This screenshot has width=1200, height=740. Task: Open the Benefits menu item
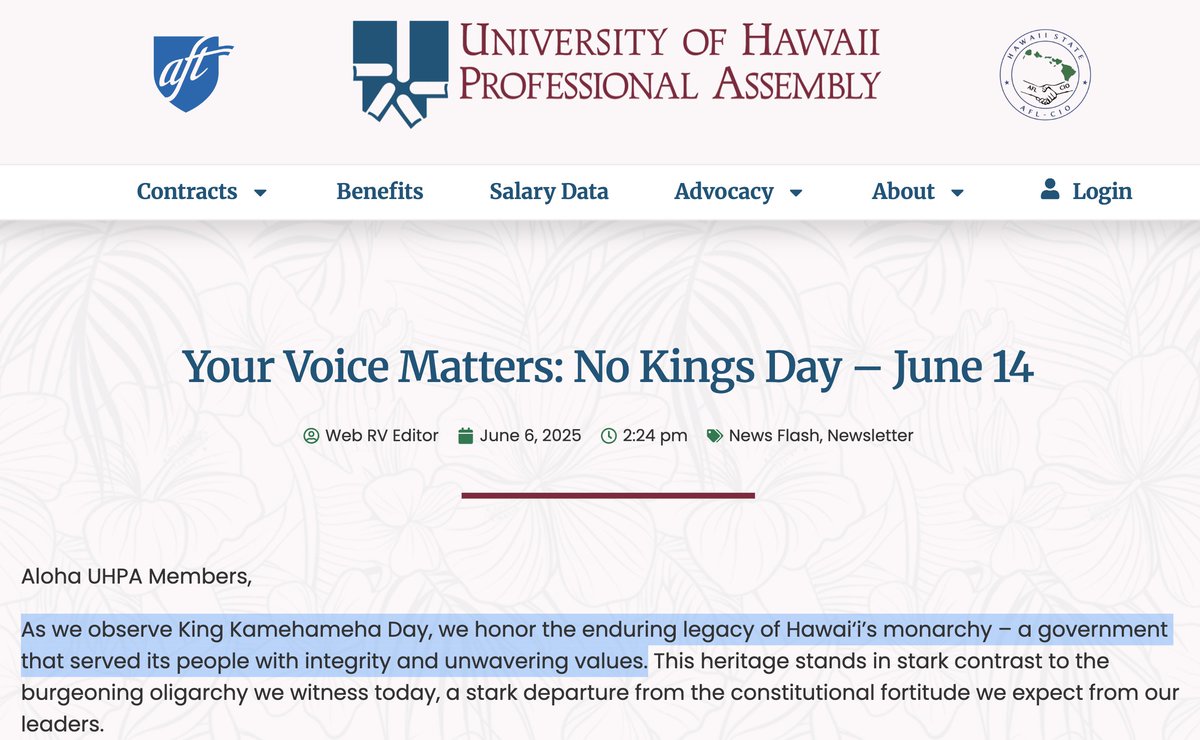(380, 191)
